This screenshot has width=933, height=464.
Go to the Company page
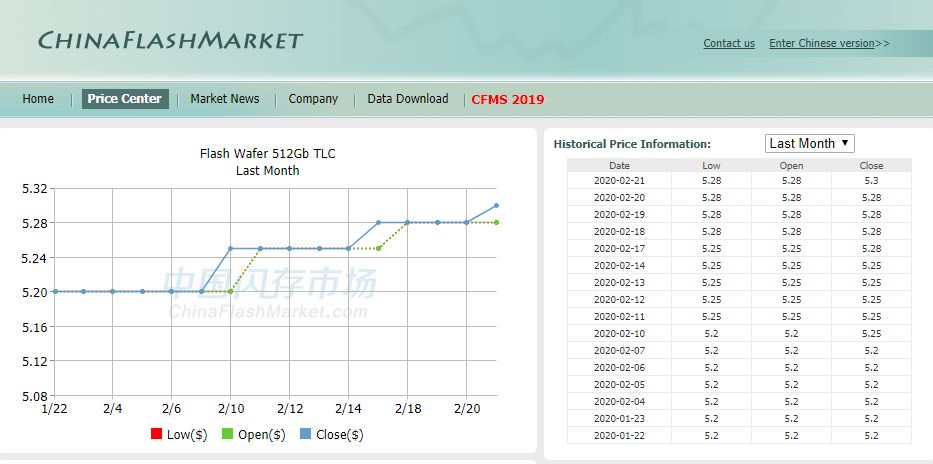coord(313,99)
